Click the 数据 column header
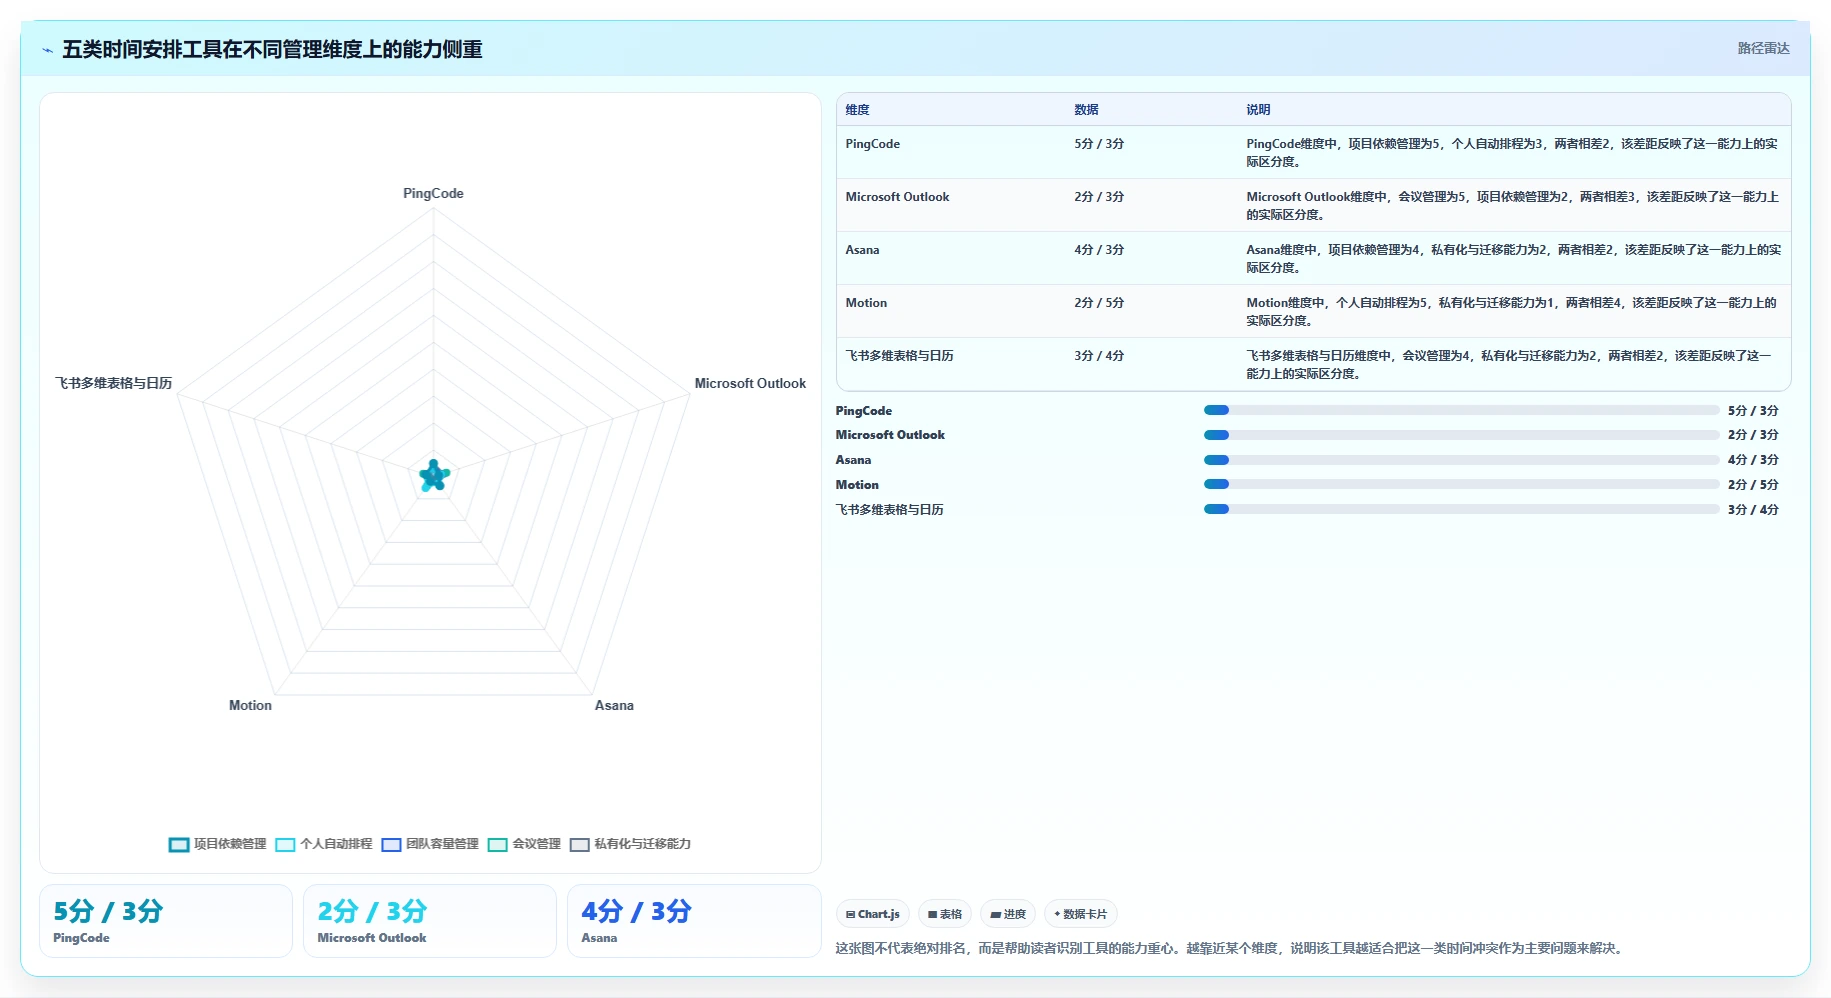Viewport: 1831px width, 998px height. point(1086,110)
